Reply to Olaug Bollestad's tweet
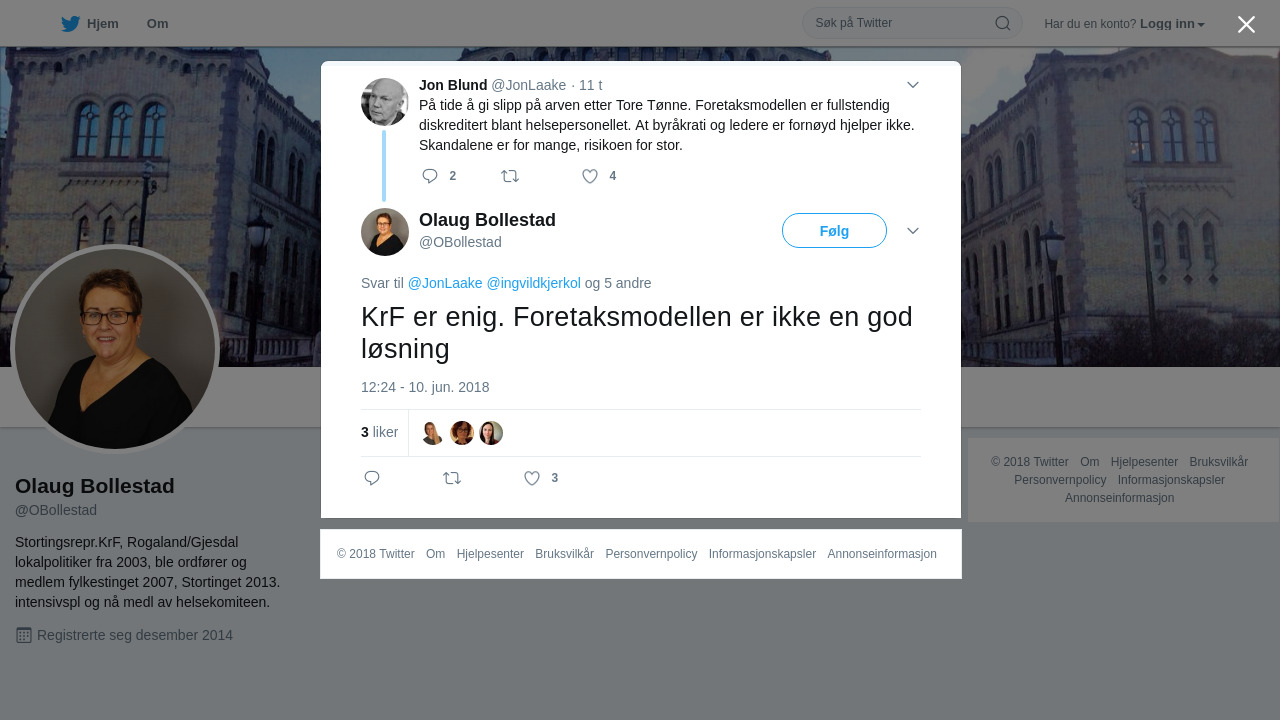1280x720 pixels. [372, 478]
